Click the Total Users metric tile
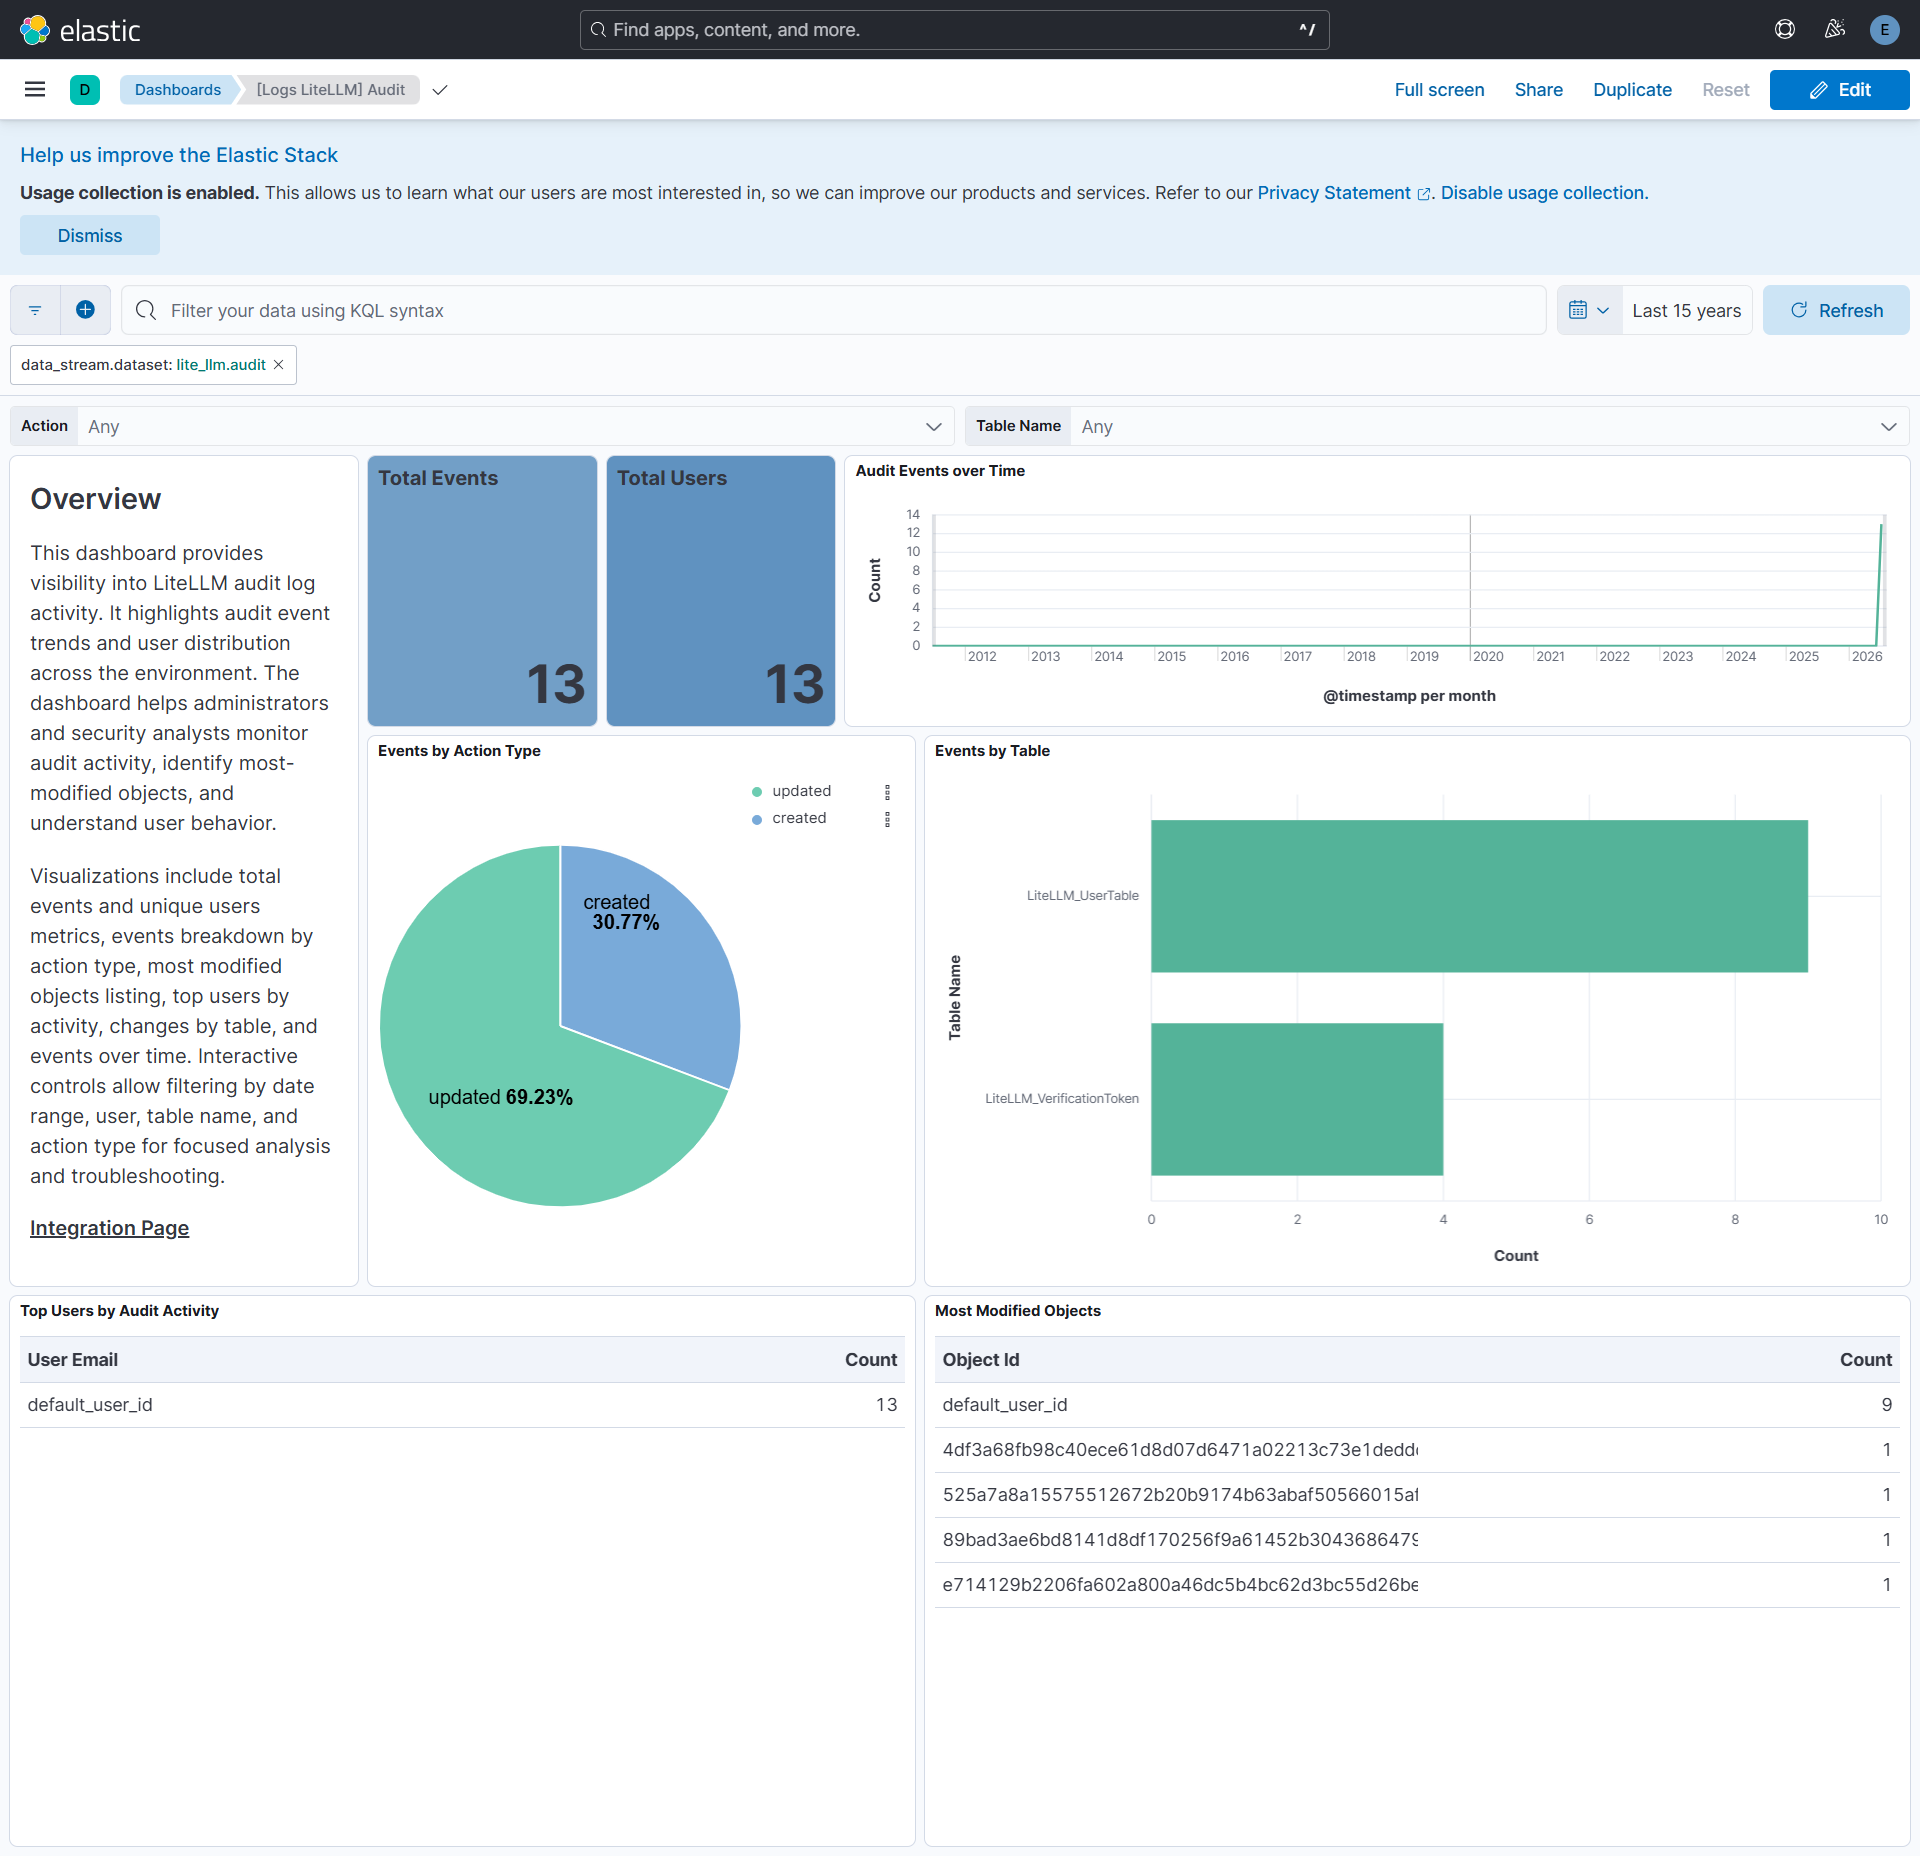The image size is (1920, 1856). 721,591
